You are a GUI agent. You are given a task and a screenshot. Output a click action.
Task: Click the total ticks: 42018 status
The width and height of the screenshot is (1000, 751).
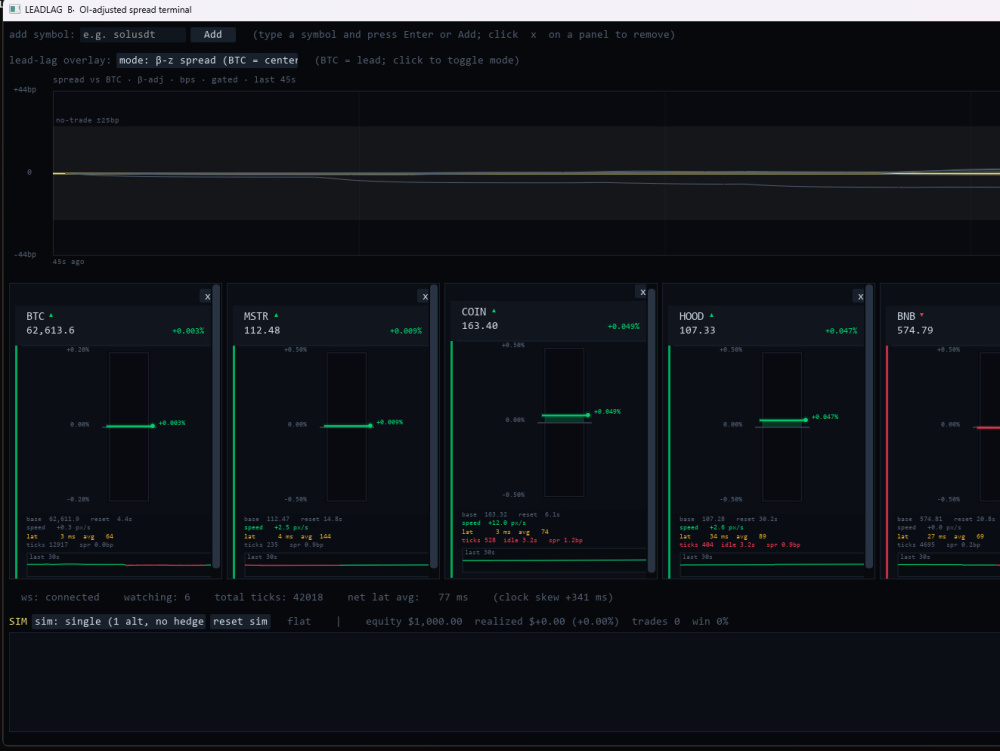(x=268, y=597)
